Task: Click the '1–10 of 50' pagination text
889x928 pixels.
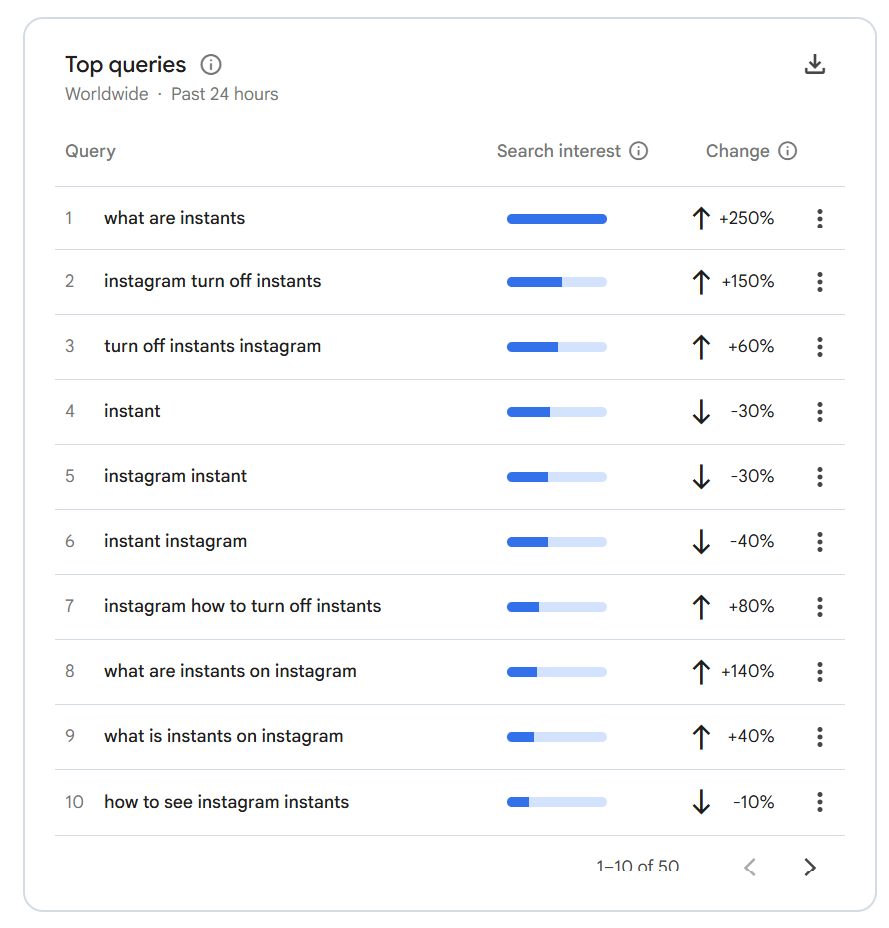Action: pos(637,866)
